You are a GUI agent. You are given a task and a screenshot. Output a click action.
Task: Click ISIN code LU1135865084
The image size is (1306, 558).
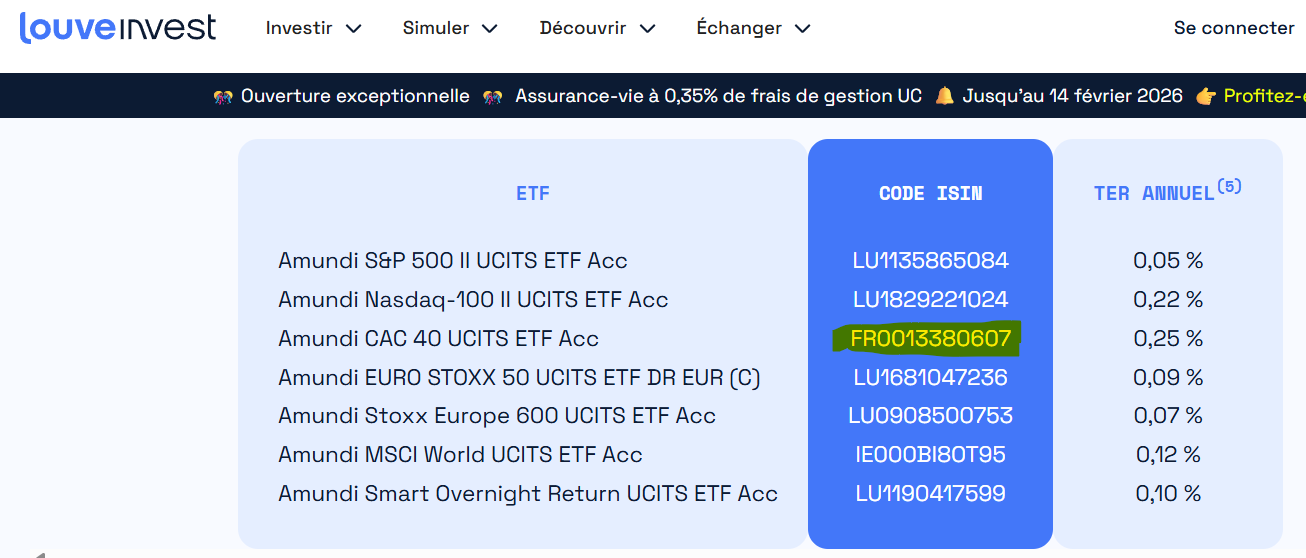930,261
